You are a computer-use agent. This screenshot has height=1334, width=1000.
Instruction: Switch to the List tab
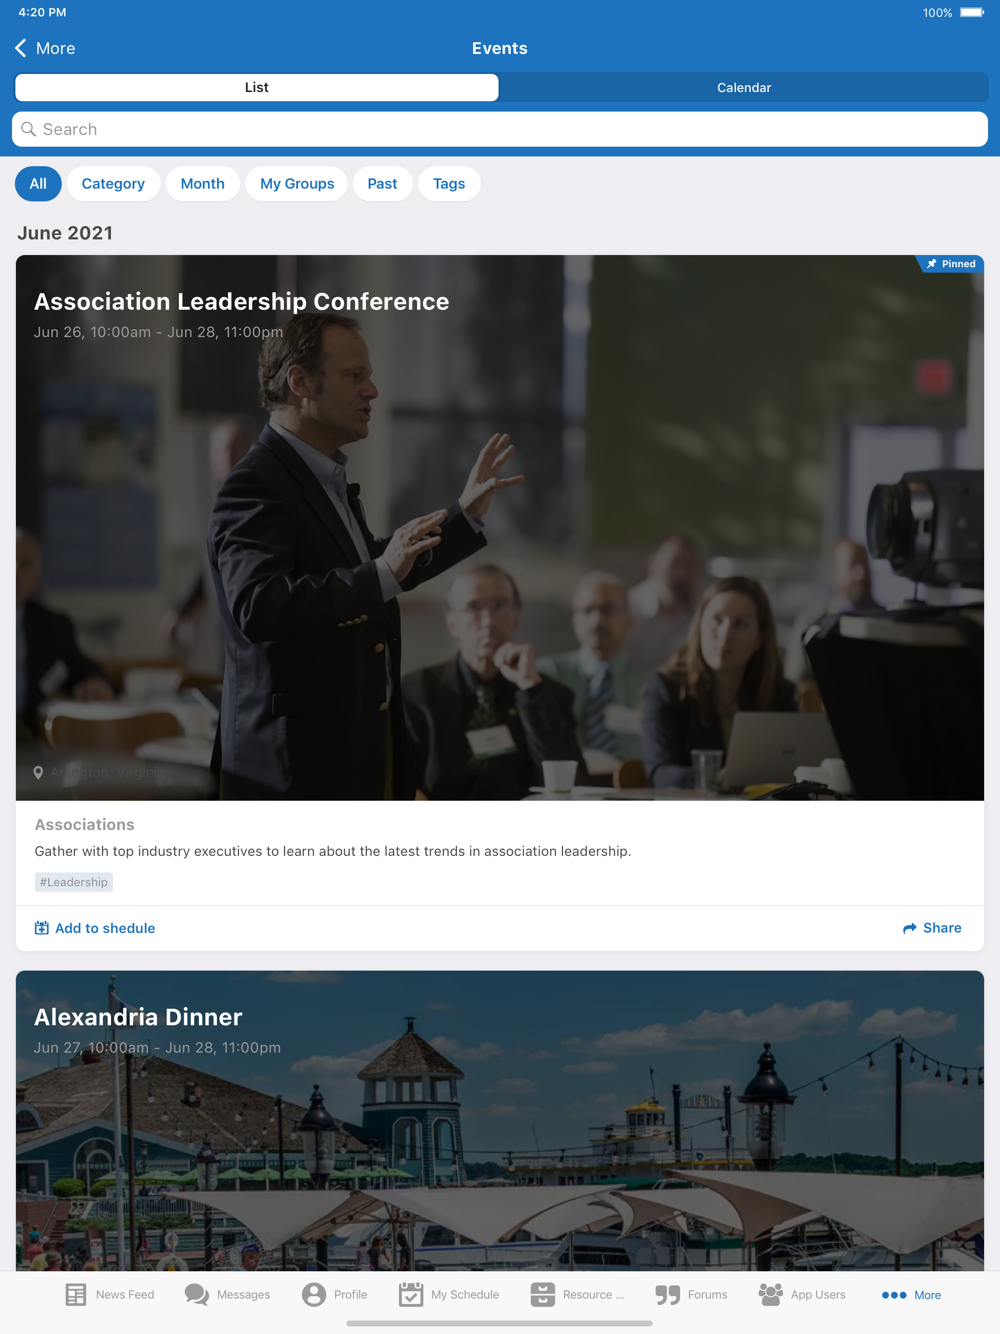257,88
